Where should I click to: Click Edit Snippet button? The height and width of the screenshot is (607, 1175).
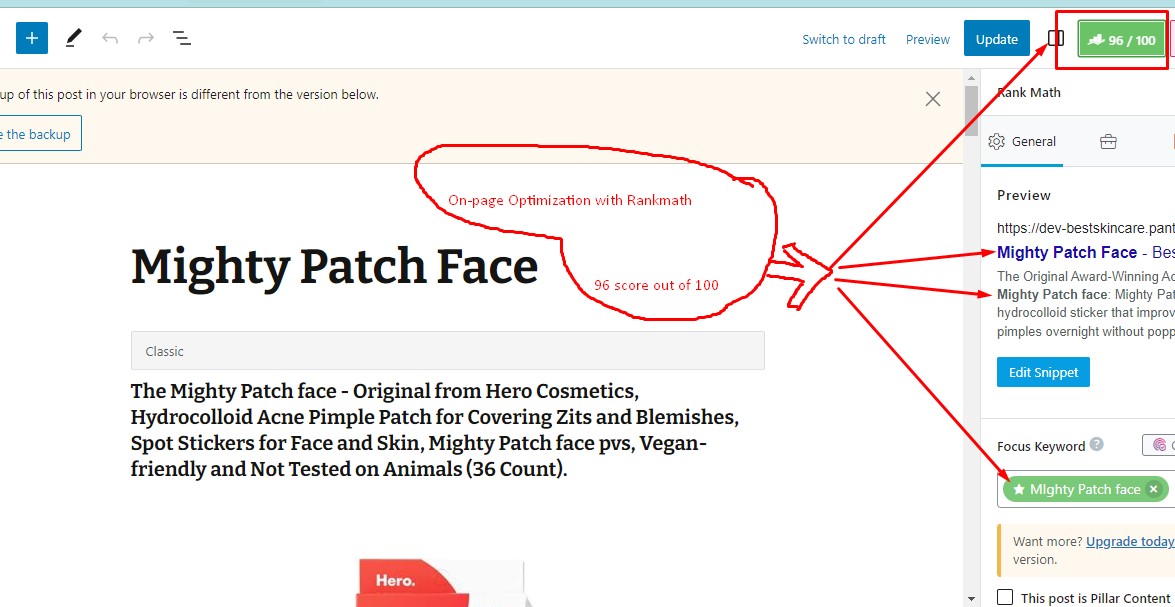pos(1043,372)
